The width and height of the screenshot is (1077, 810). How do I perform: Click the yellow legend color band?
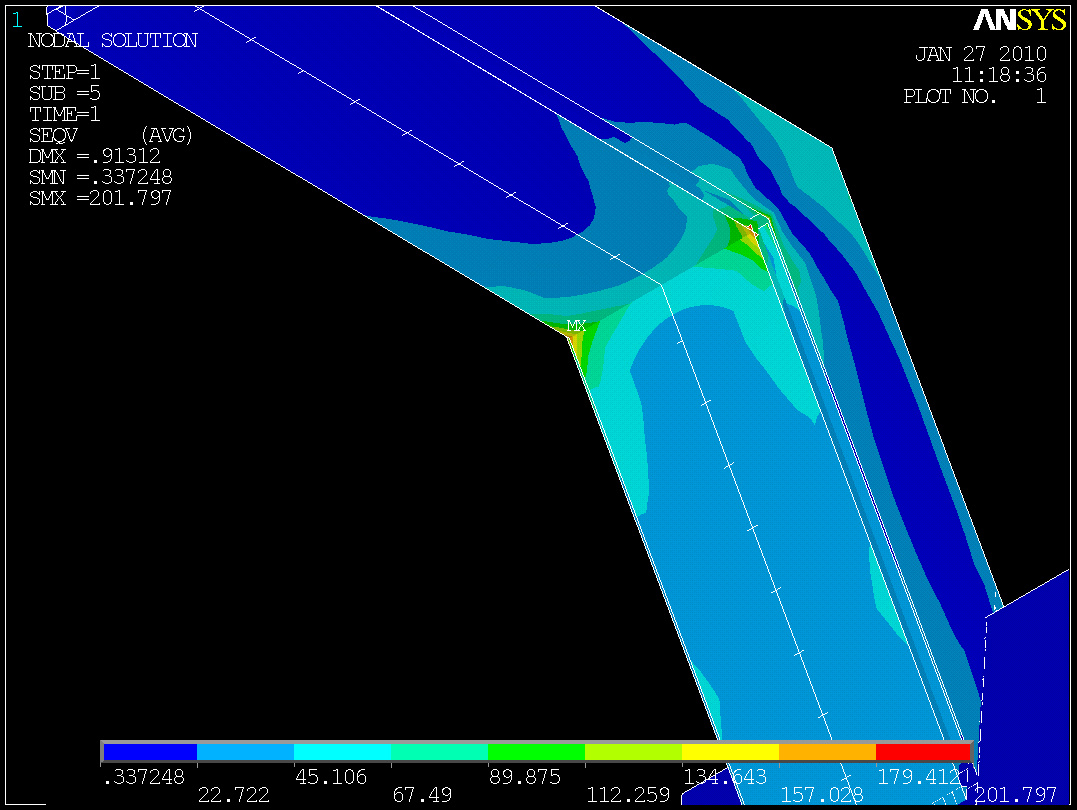click(x=730, y=752)
